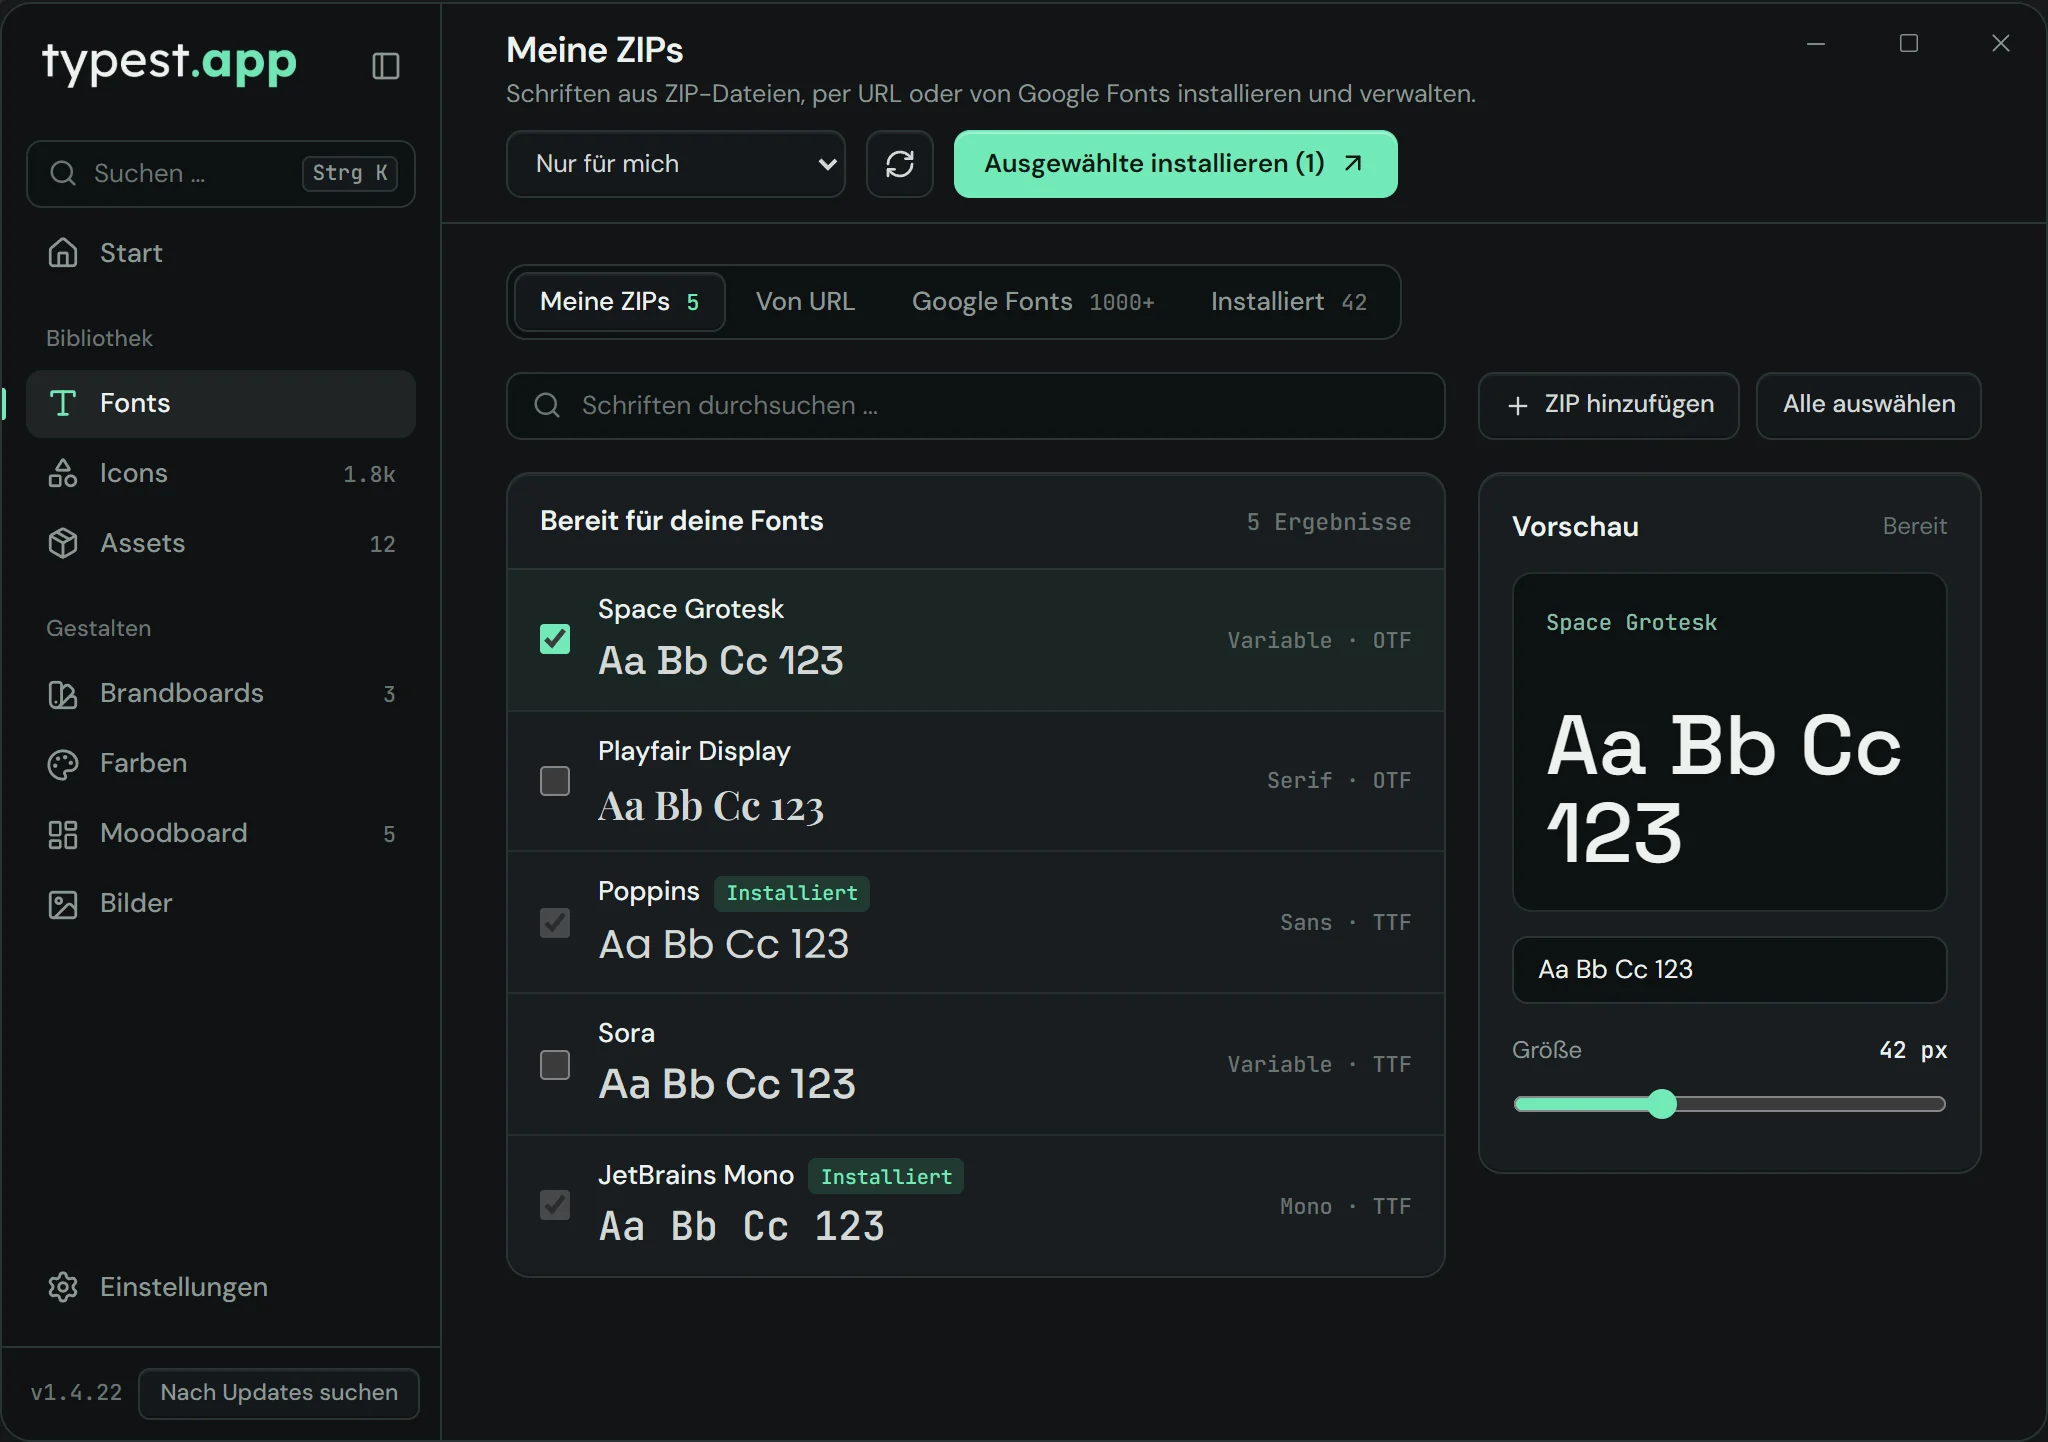Click the 5 Ergebnisse count

1329,522
